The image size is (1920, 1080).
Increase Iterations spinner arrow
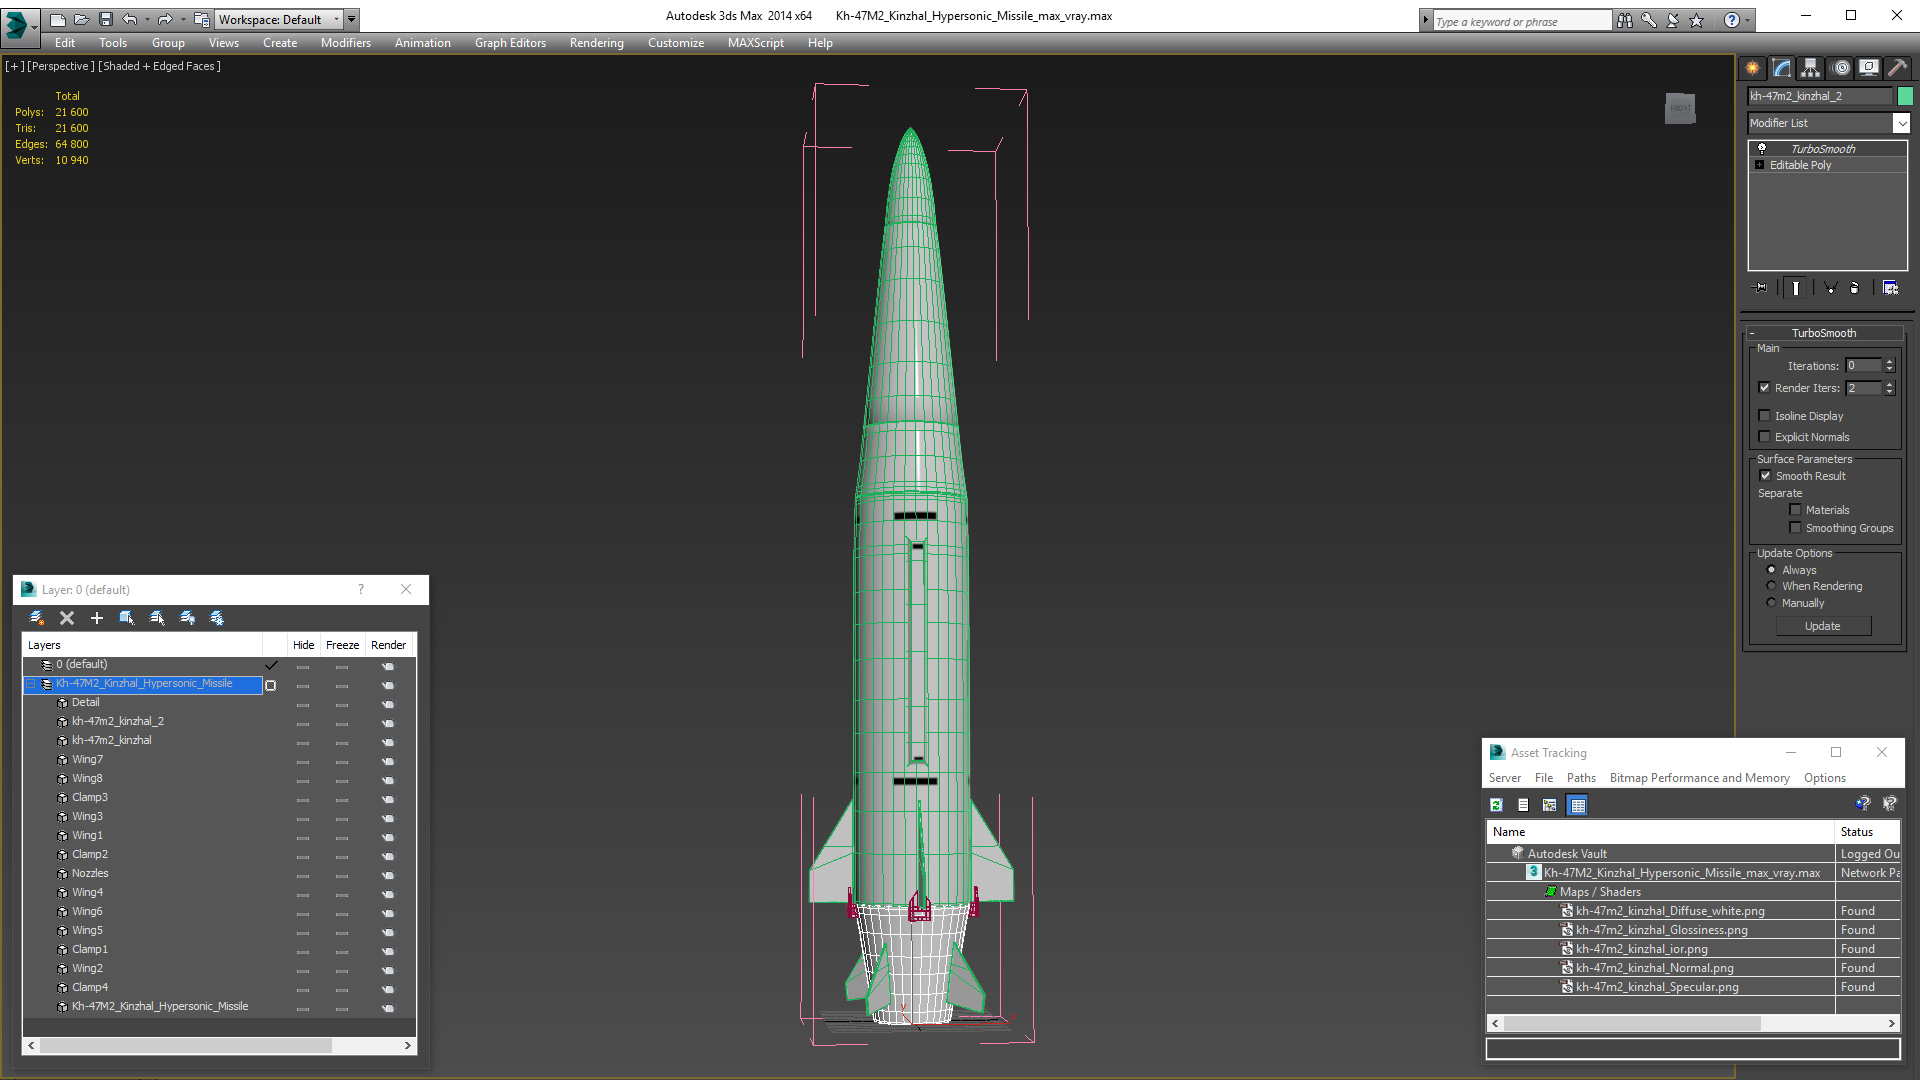(1889, 362)
